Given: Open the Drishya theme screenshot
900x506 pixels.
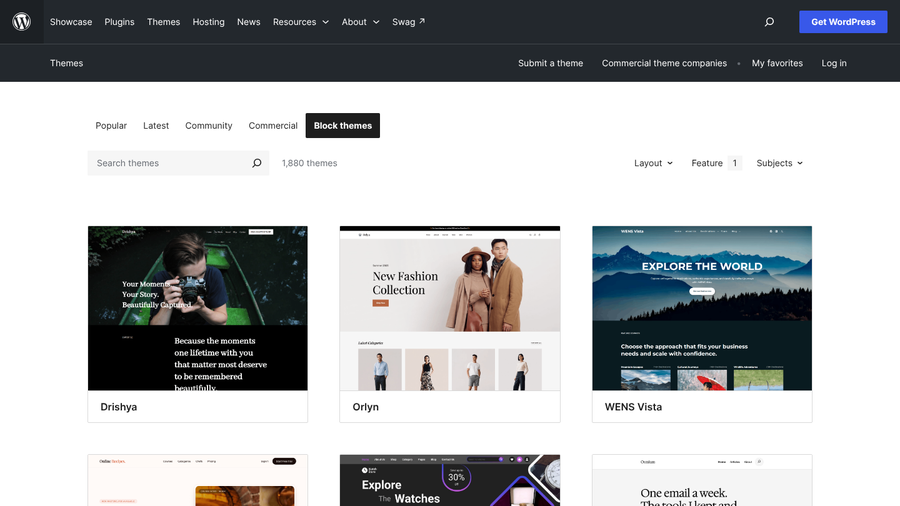Looking at the screenshot, I should coord(197,308).
